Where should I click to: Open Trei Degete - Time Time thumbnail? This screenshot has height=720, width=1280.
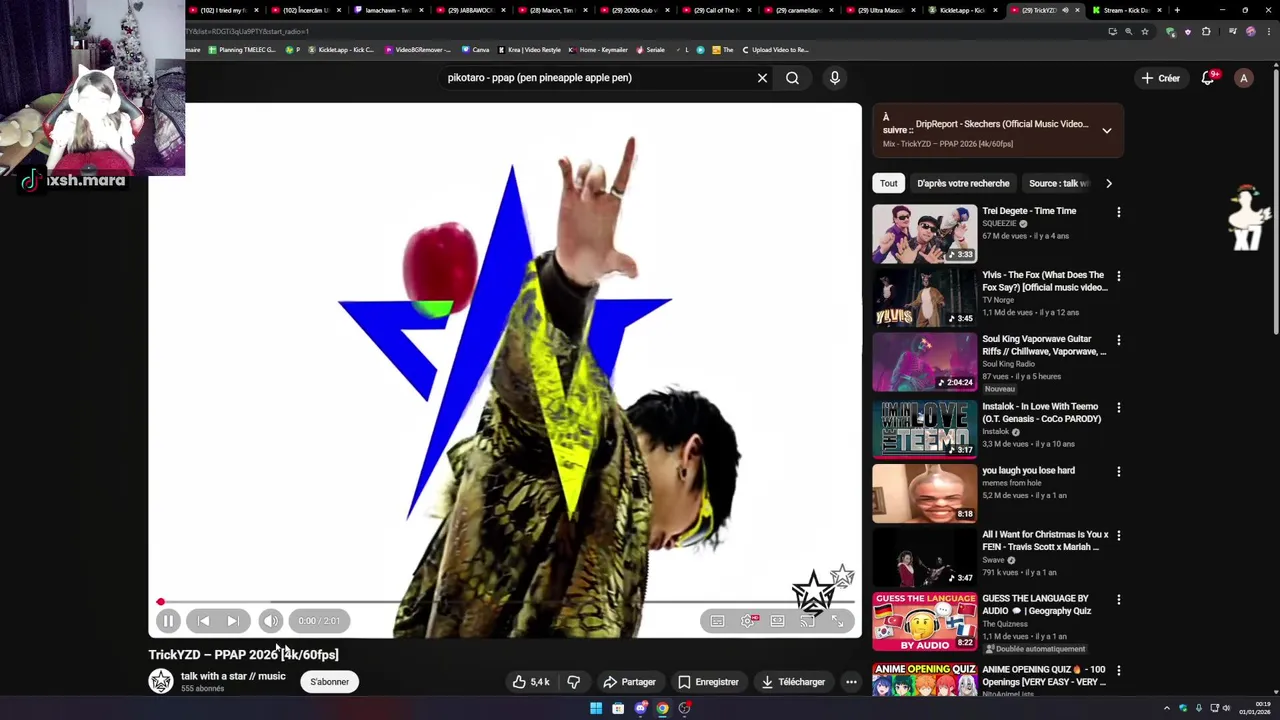925,234
